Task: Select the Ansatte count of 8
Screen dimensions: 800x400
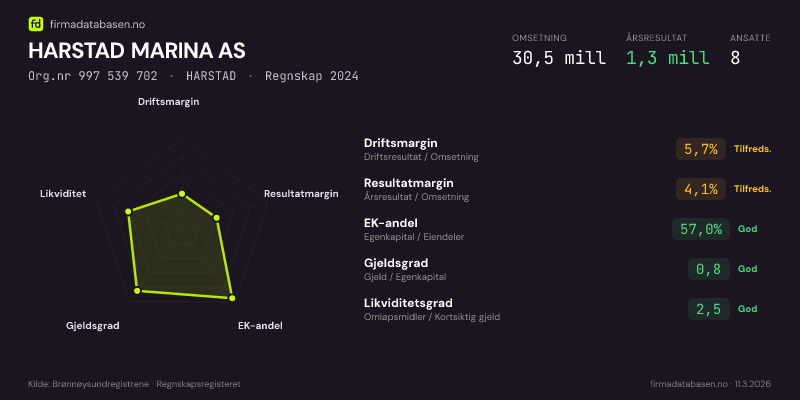Action: pos(735,58)
